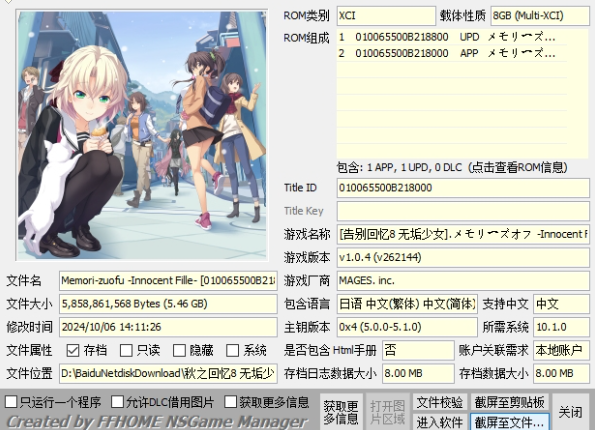This screenshot has height=430, width=595.
Task: Click the 文件名 filename field
Action: click(168, 280)
